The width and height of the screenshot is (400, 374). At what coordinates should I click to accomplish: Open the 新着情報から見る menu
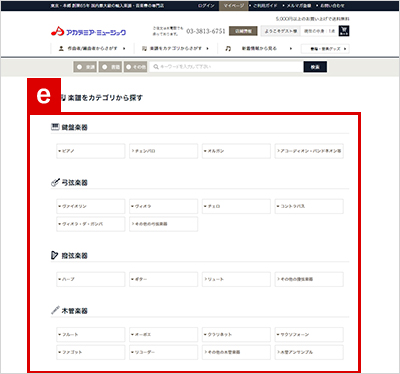259,49
